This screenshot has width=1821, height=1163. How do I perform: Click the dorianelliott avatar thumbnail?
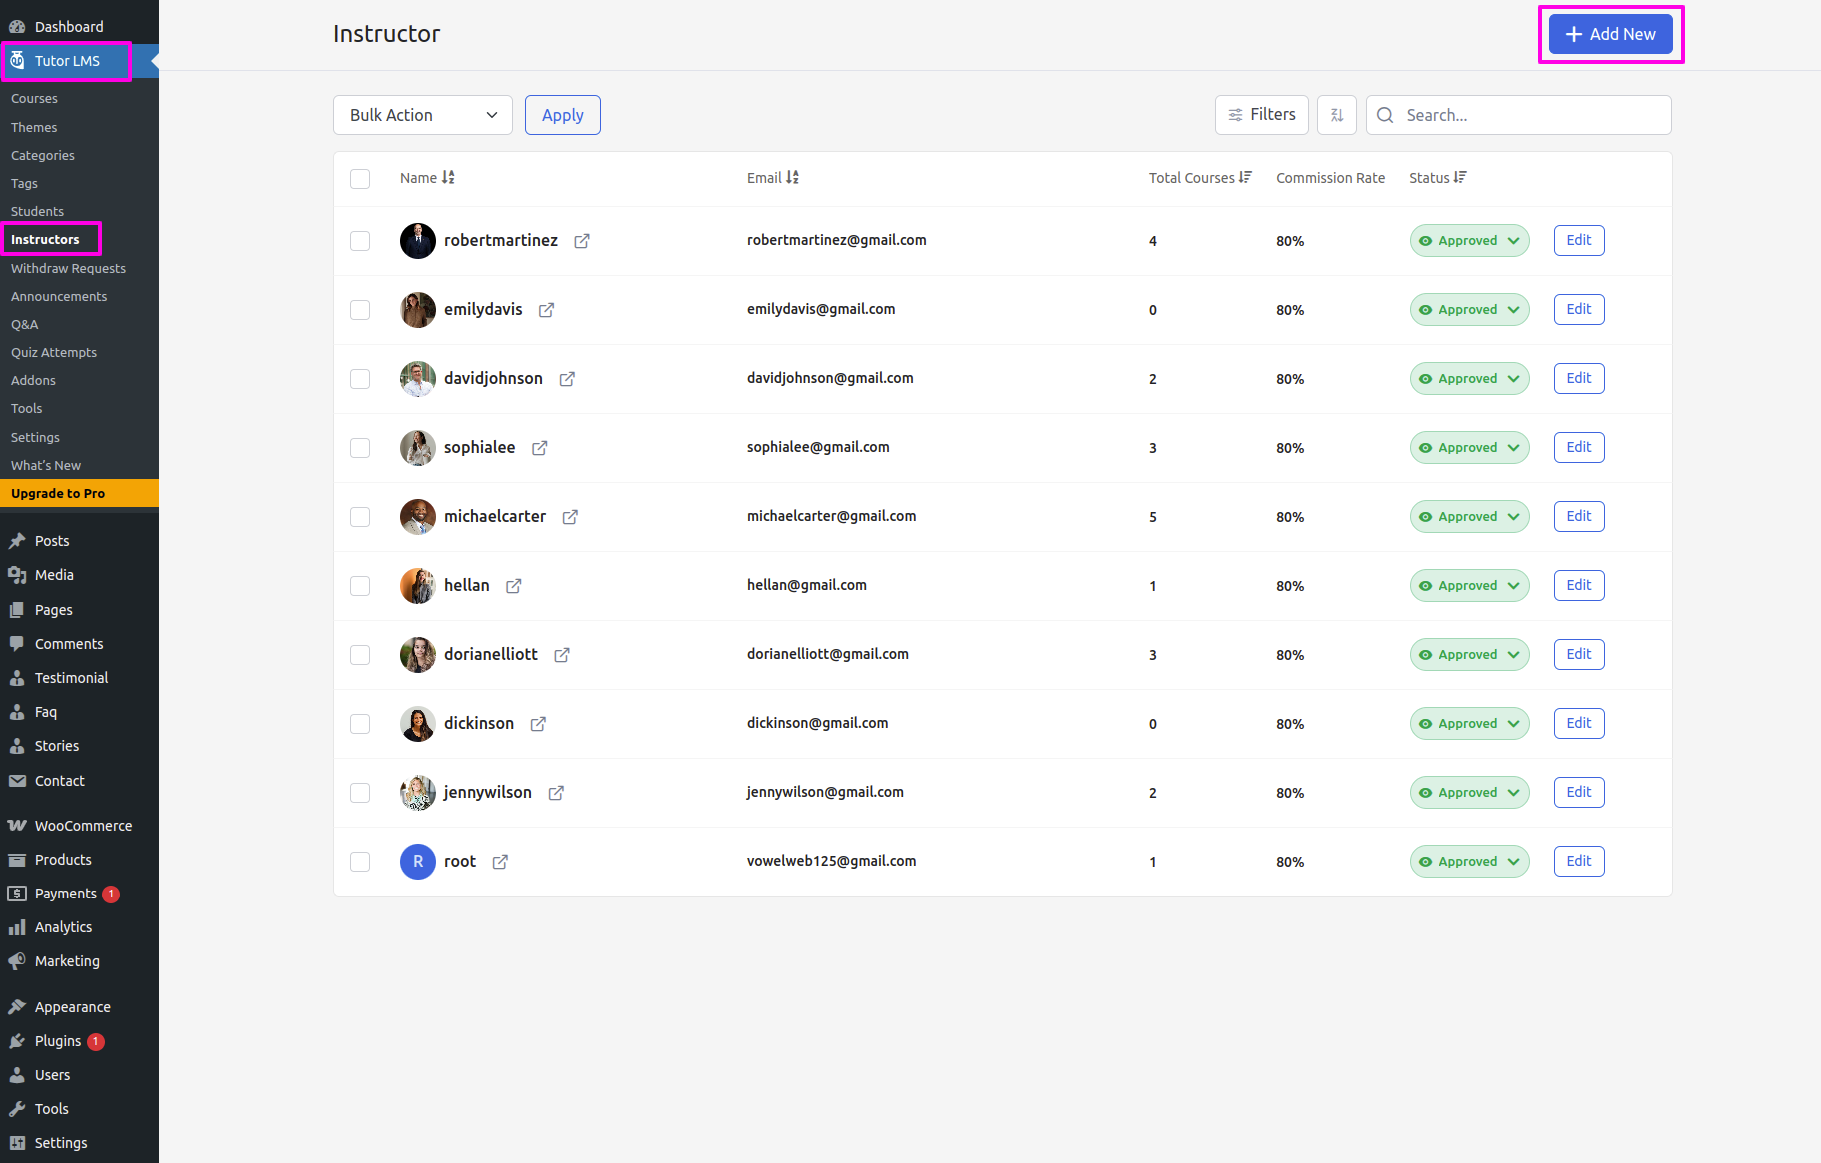point(417,655)
